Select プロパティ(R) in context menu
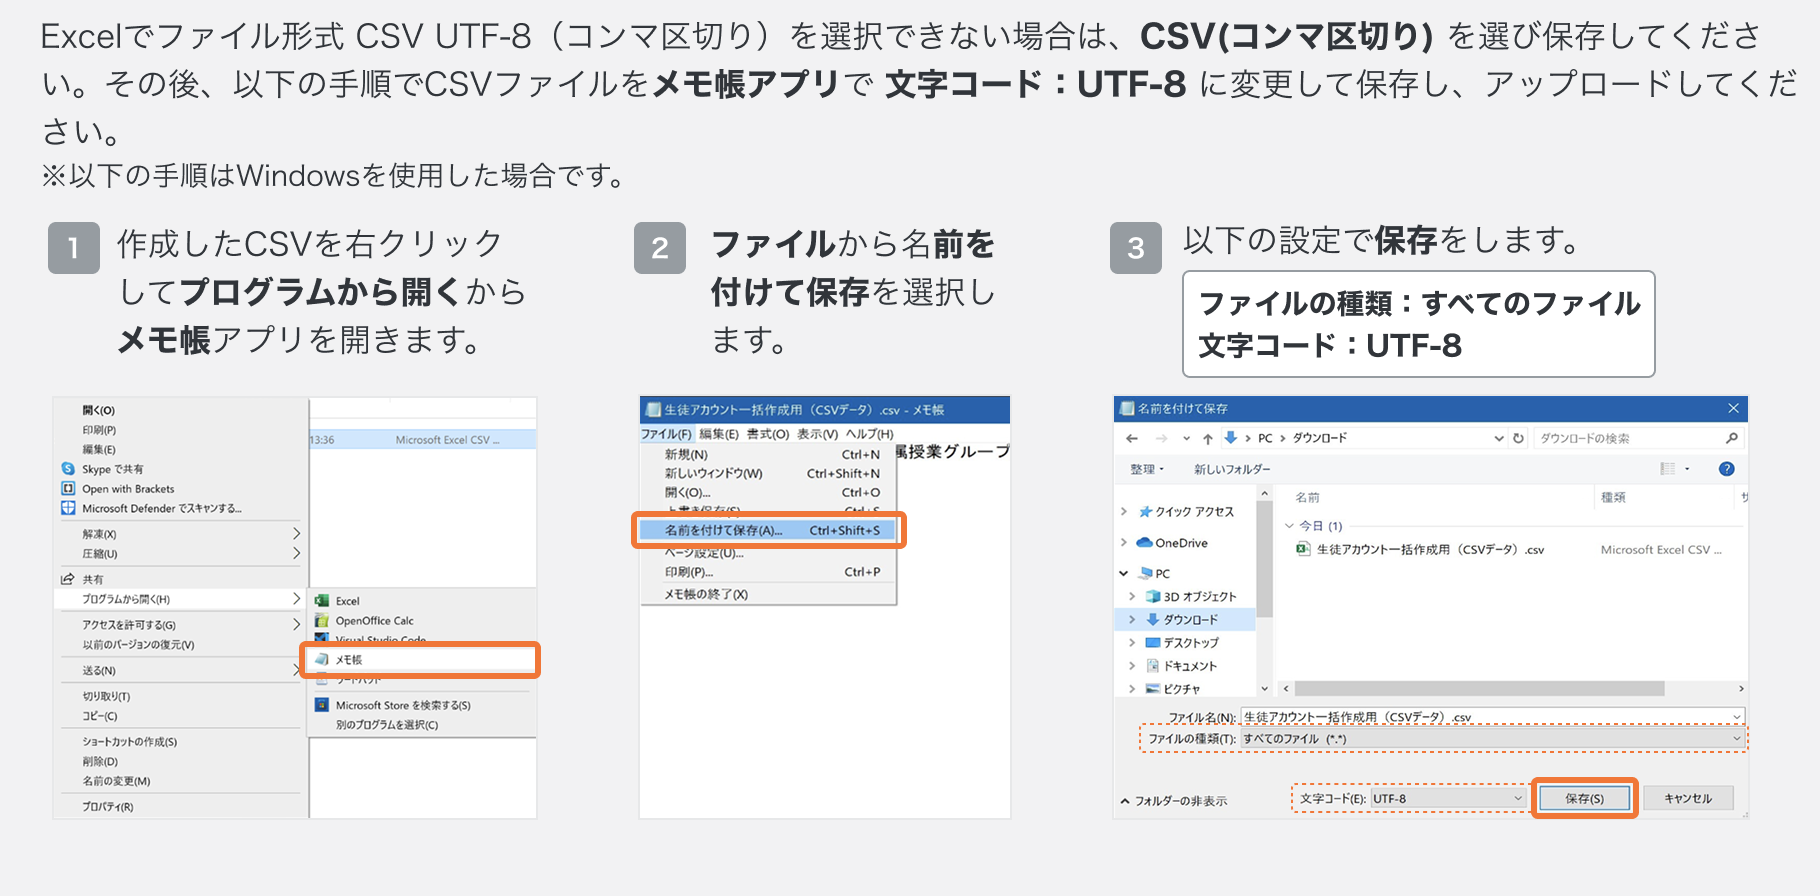The height and width of the screenshot is (896, 1820). click(x=180, y=806)
